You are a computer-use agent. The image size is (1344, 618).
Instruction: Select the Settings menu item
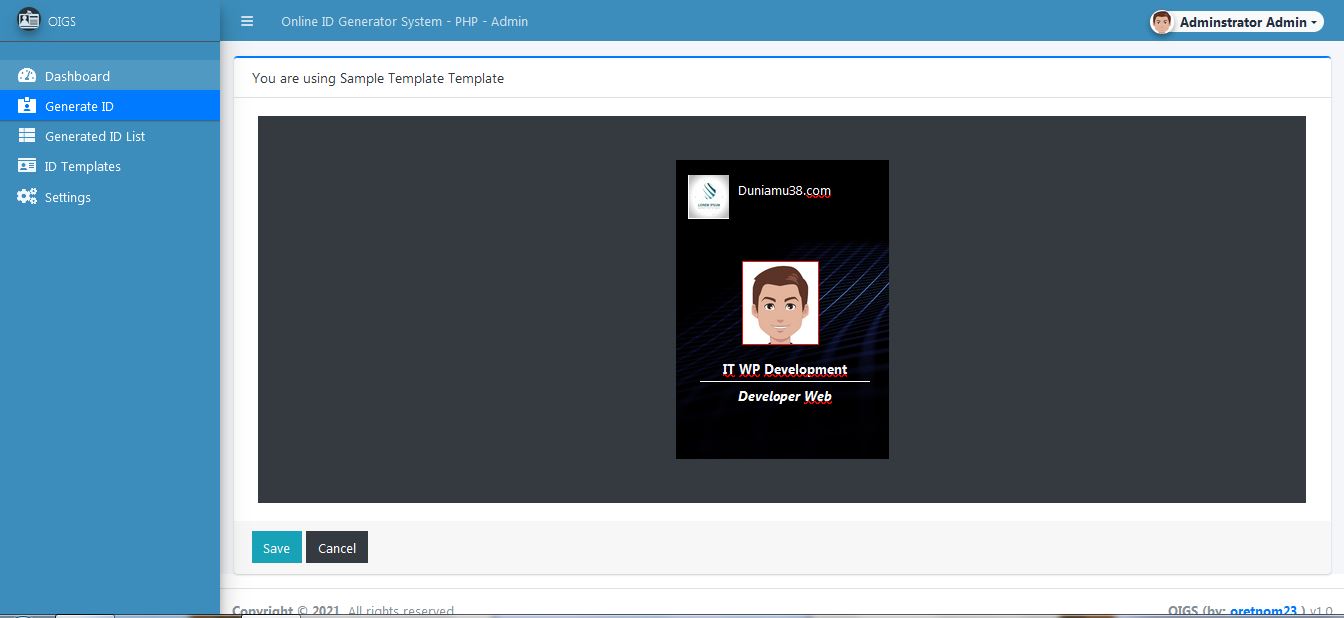(67, 197)
